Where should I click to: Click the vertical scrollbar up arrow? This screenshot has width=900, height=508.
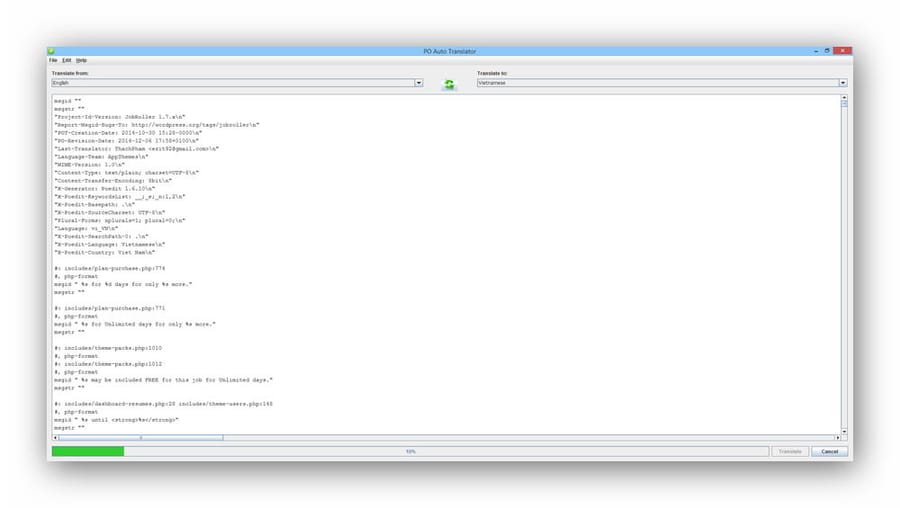tap(844, 98)
